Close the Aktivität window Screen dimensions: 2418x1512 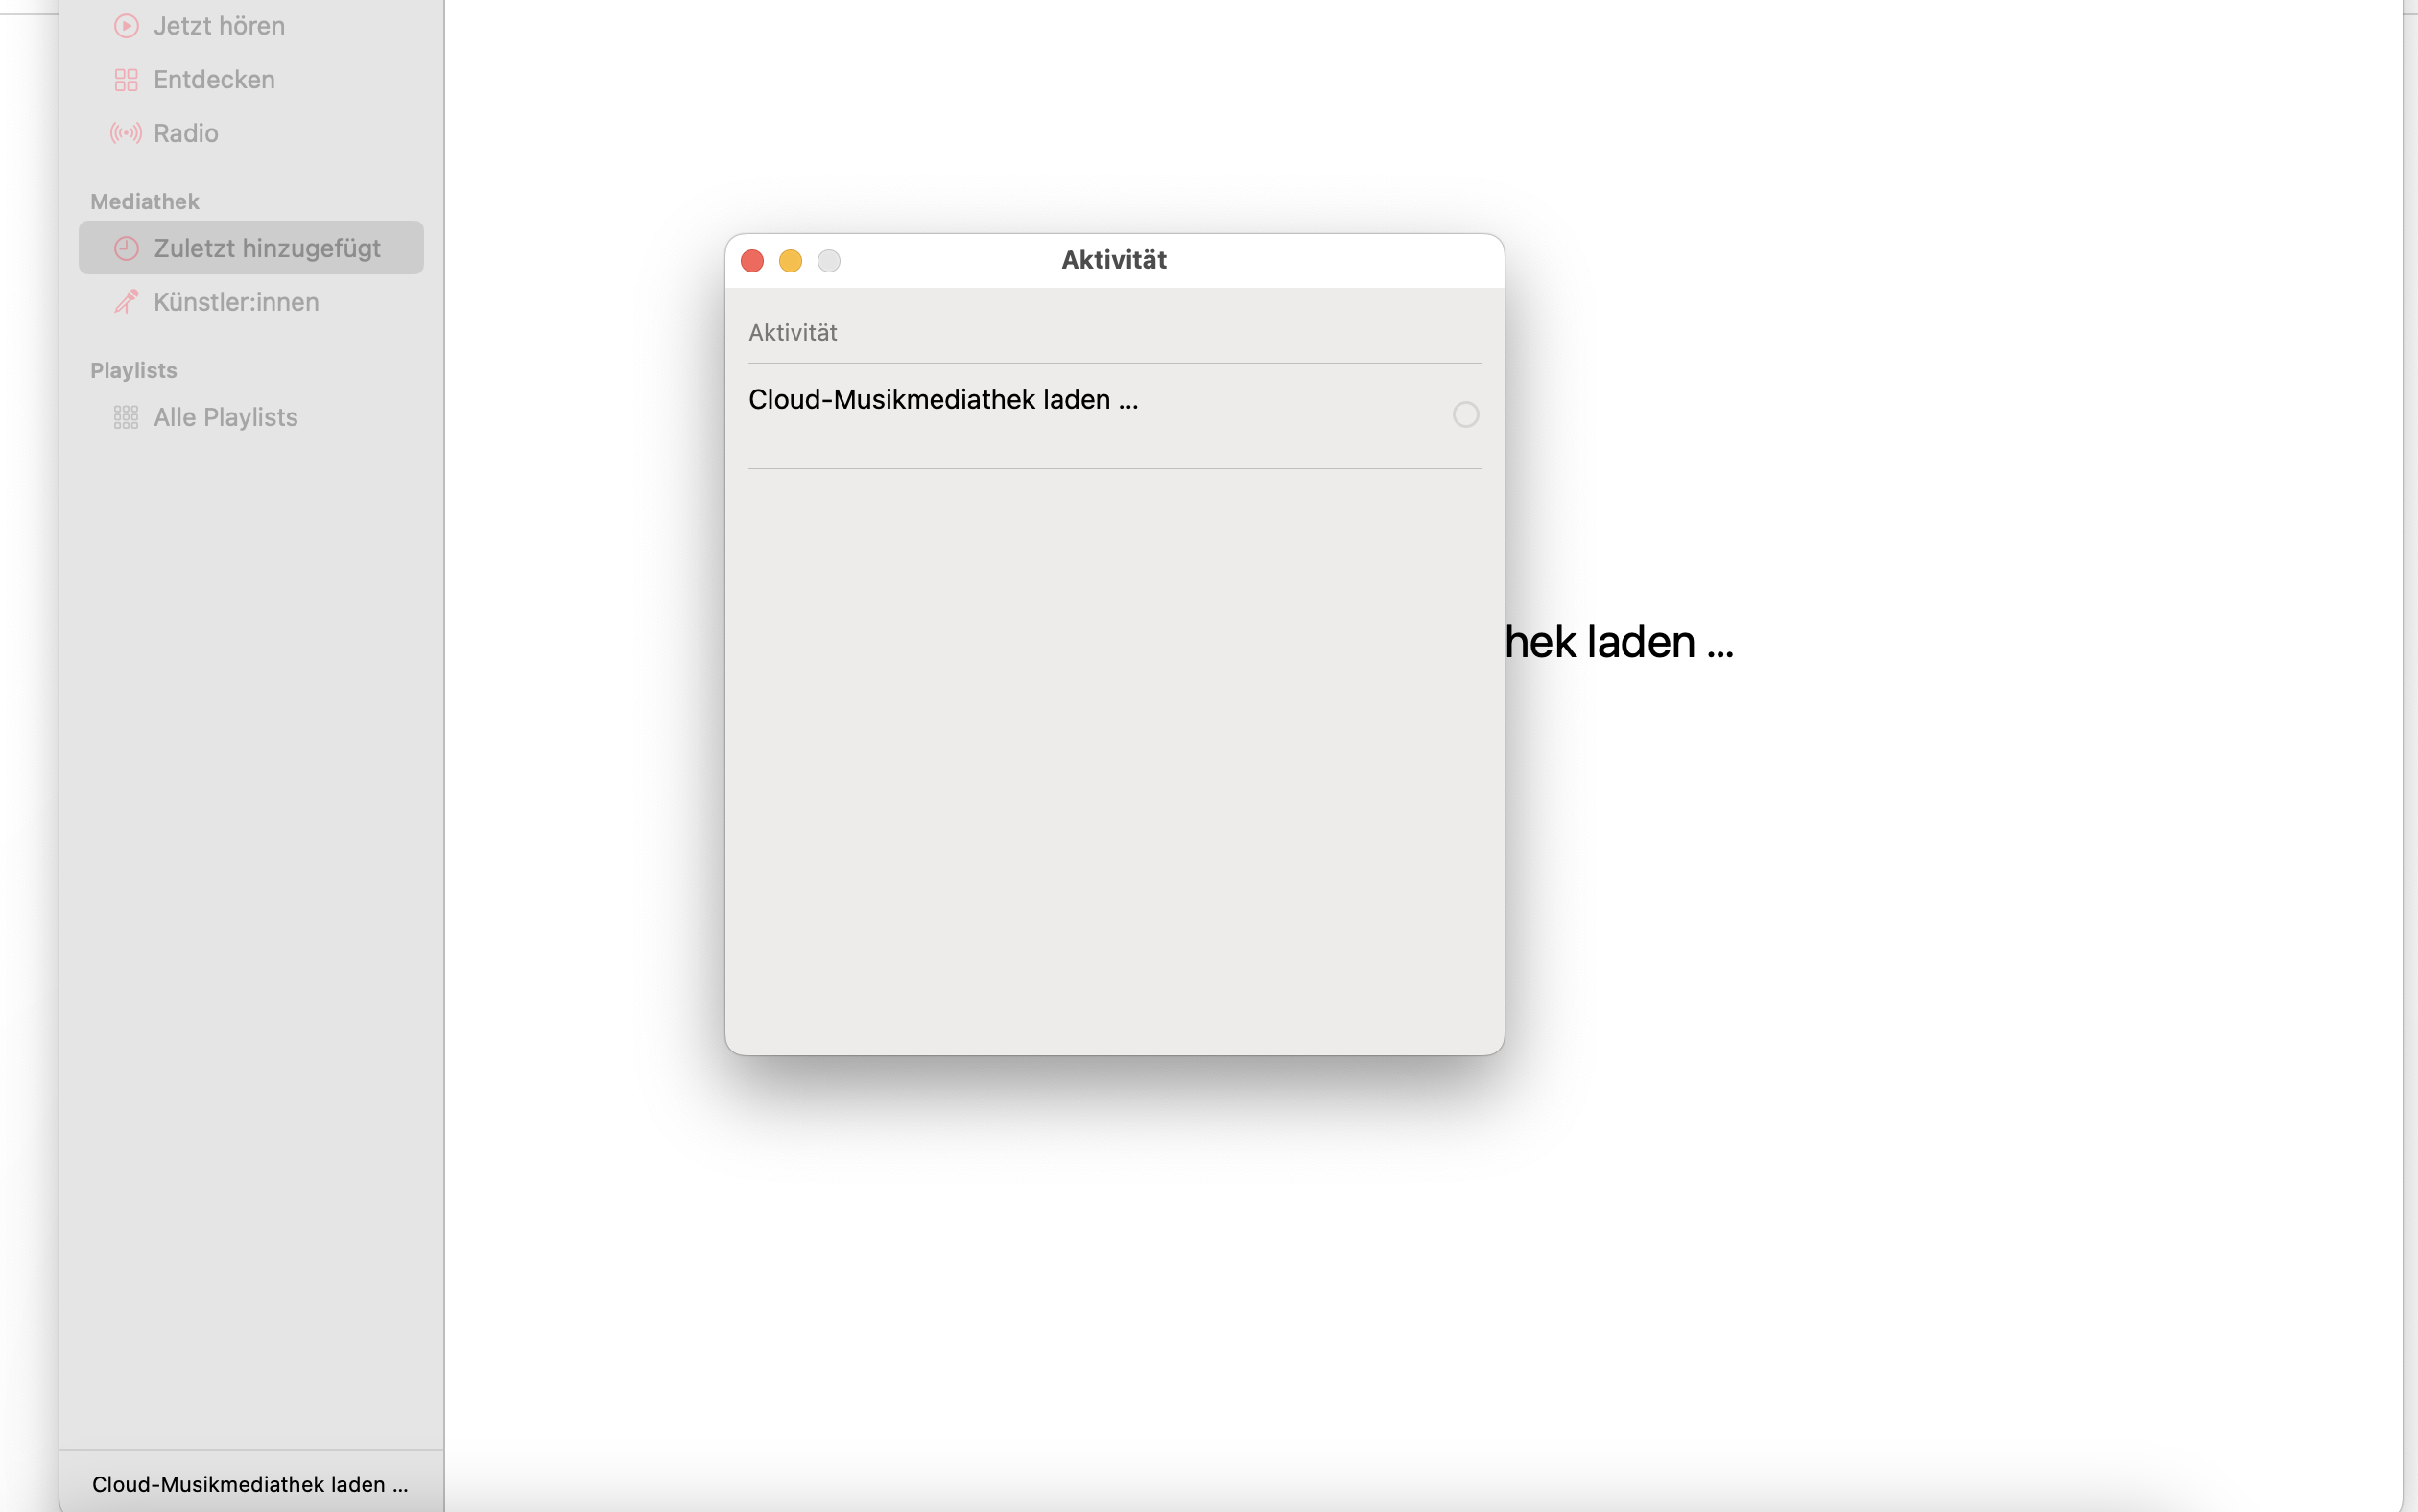pos(752,261)
